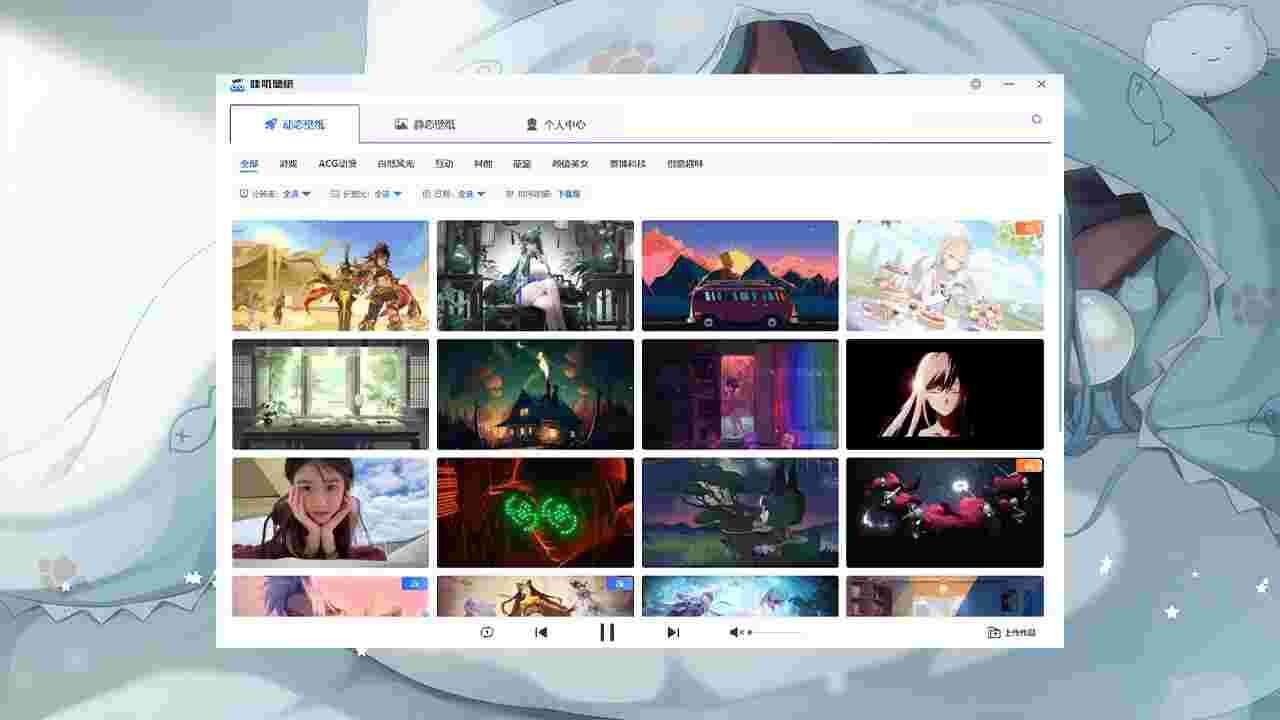Pause the wallpaper playback
This screenshot has height=720, width=1280.
tap(607, 632)
